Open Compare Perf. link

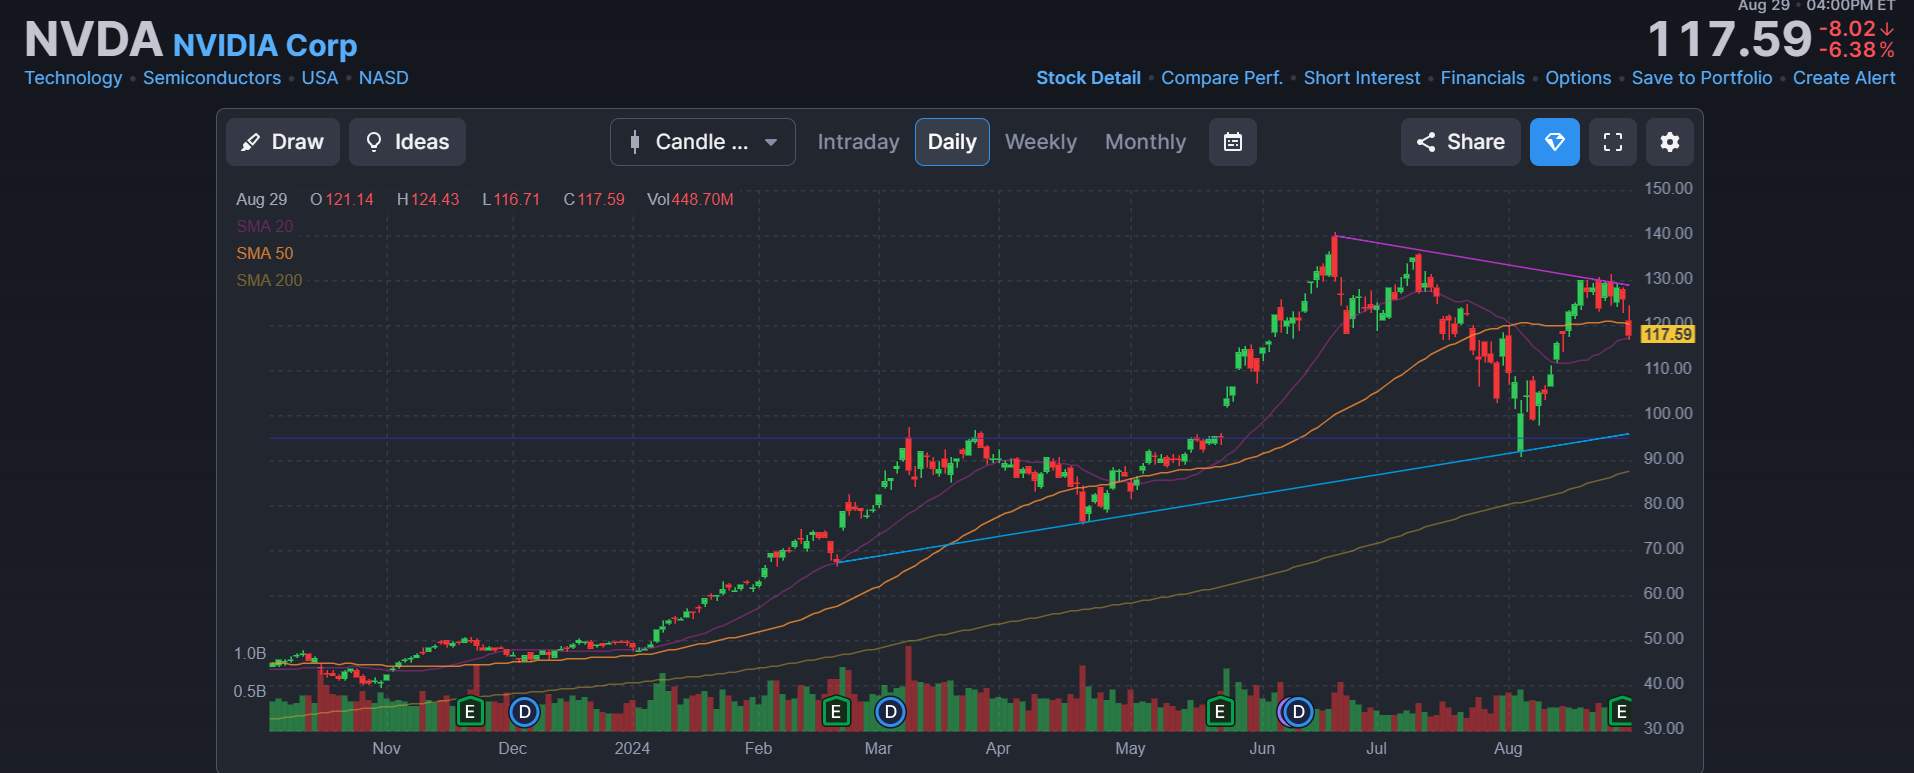point(1222,78)
